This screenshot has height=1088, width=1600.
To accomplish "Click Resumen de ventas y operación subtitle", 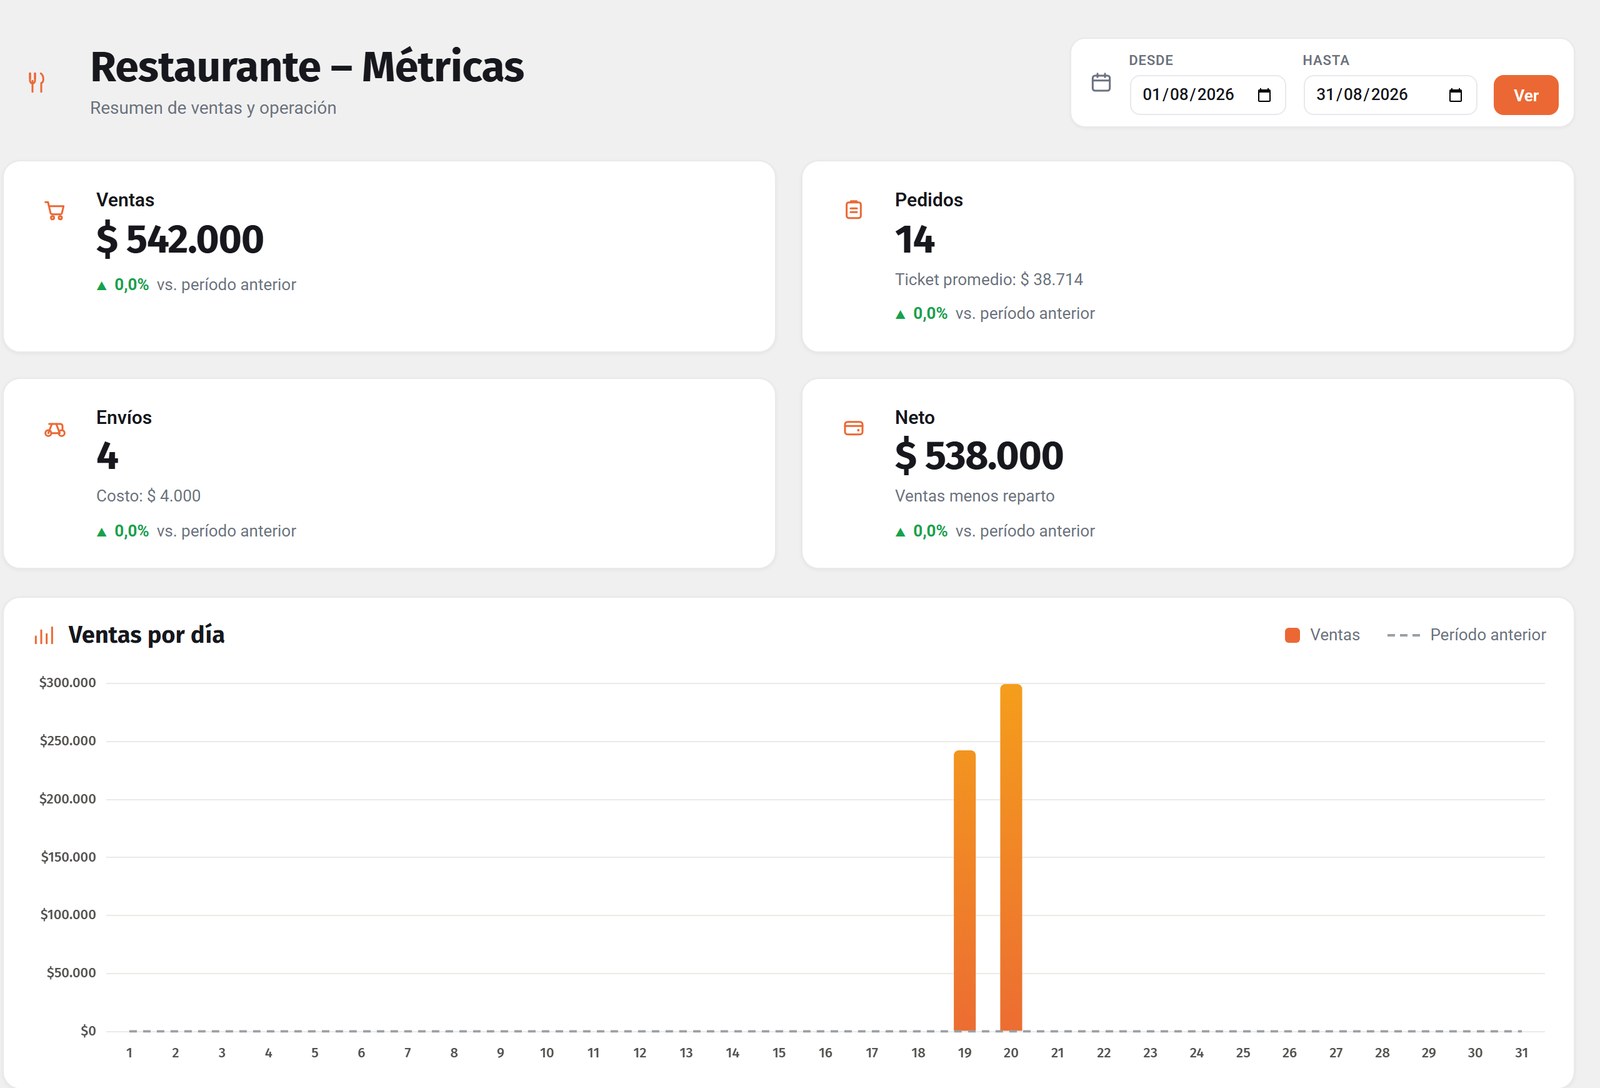I will [213, 108].
